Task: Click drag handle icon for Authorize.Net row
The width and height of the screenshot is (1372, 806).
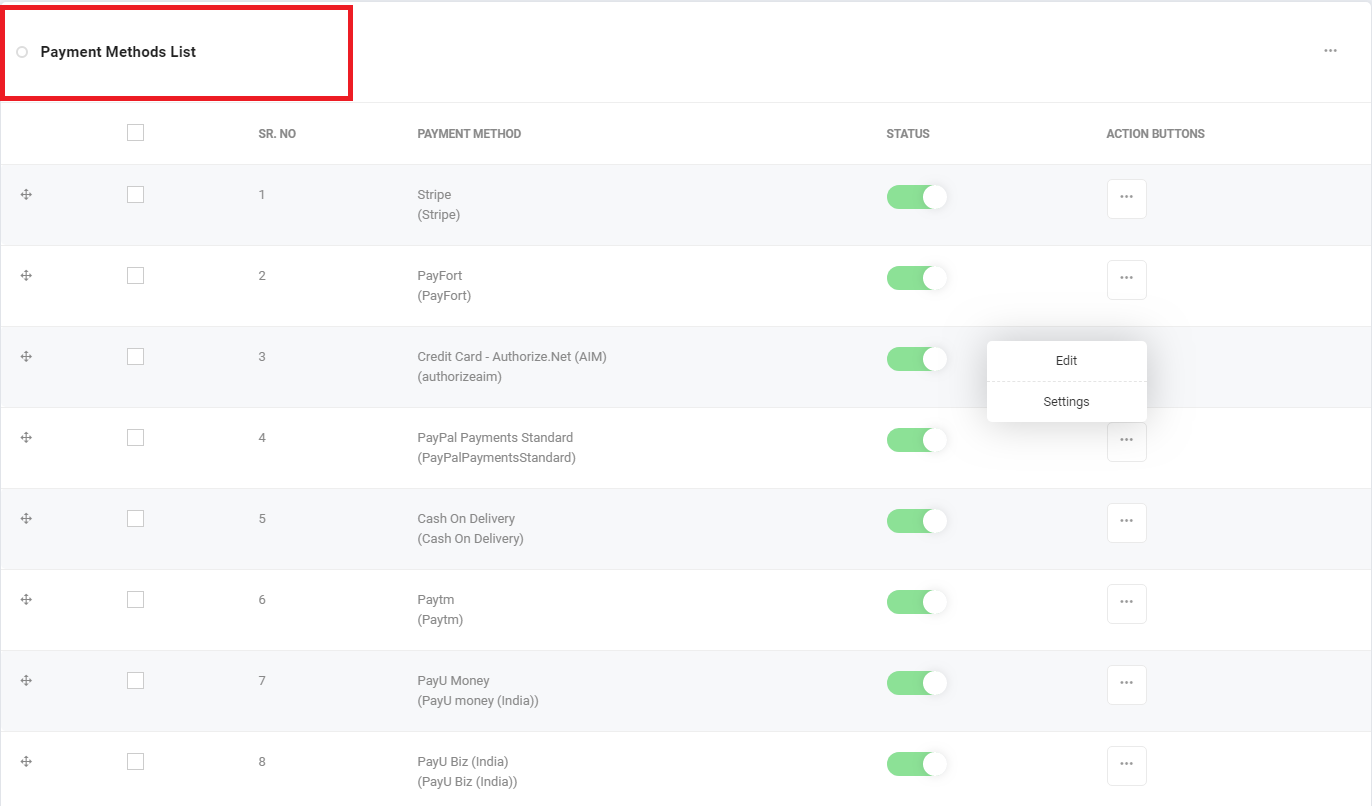Action: 27,356
